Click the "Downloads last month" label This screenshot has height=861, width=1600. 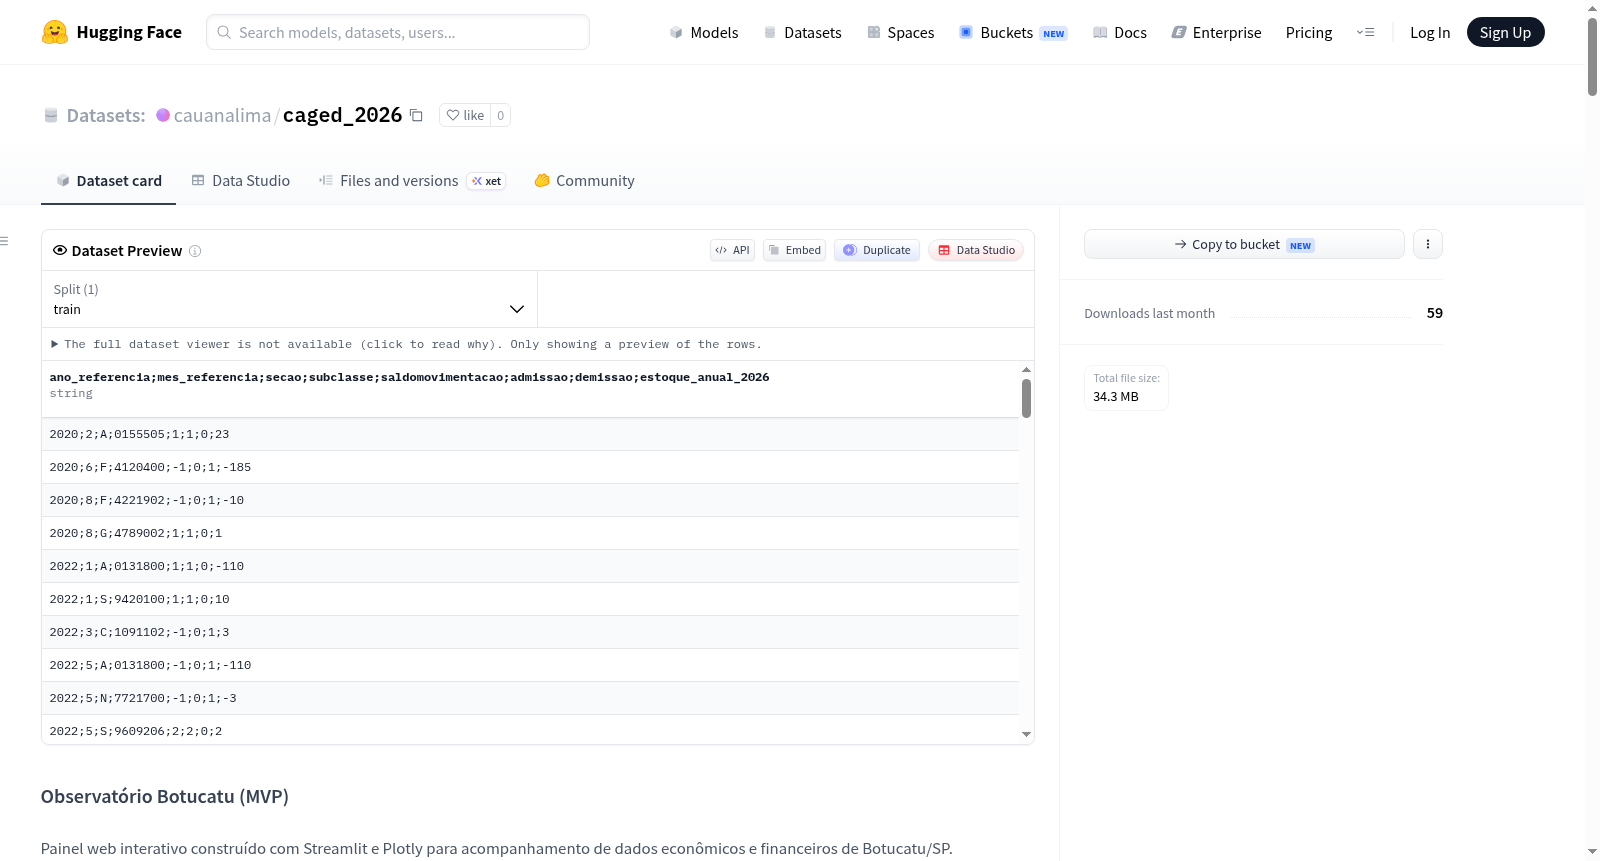click(1150, 313)
